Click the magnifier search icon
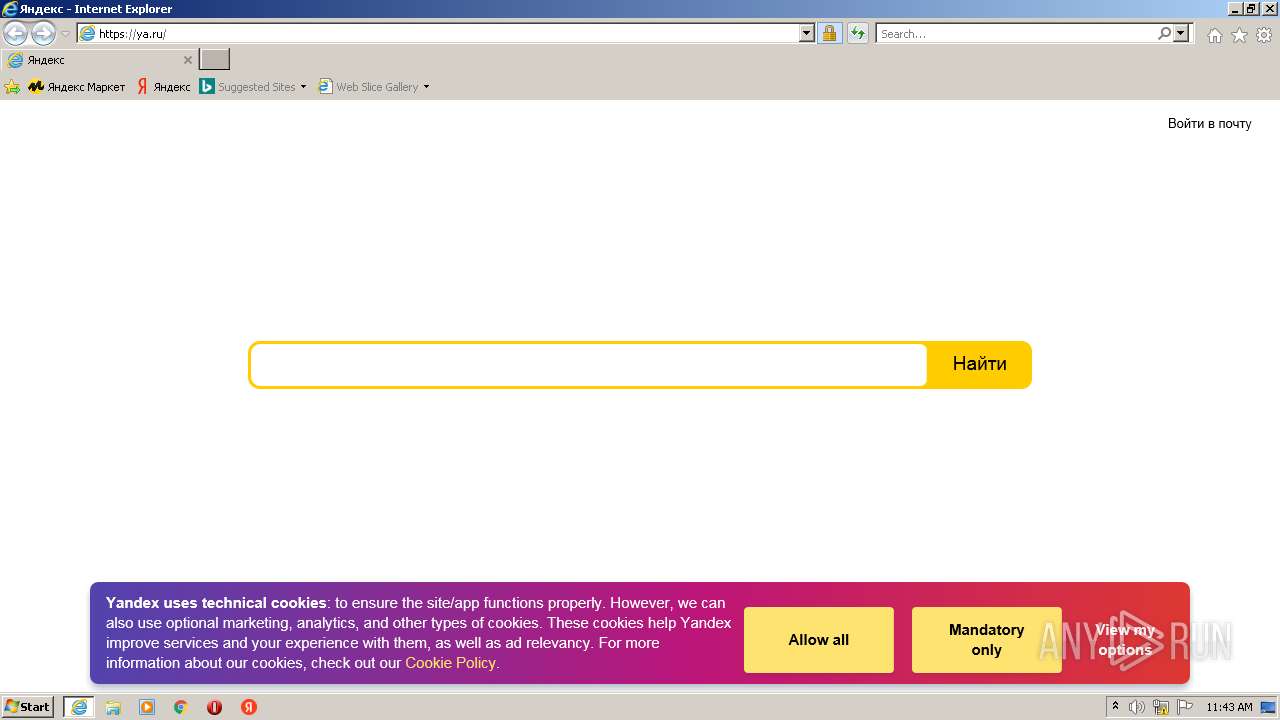This screenshot has height=720, width=1280. click(1164, 33)
